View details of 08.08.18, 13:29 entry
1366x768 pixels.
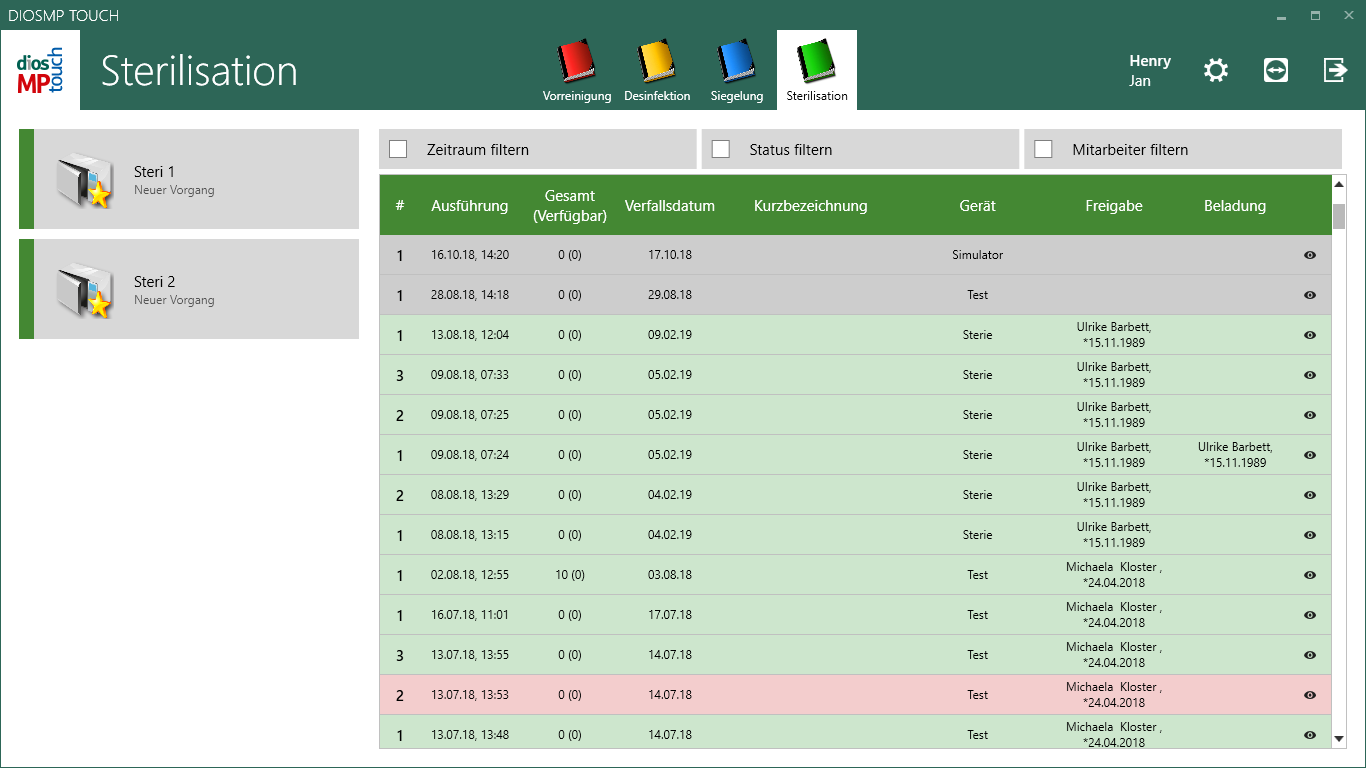click(x=1310, y=495)
